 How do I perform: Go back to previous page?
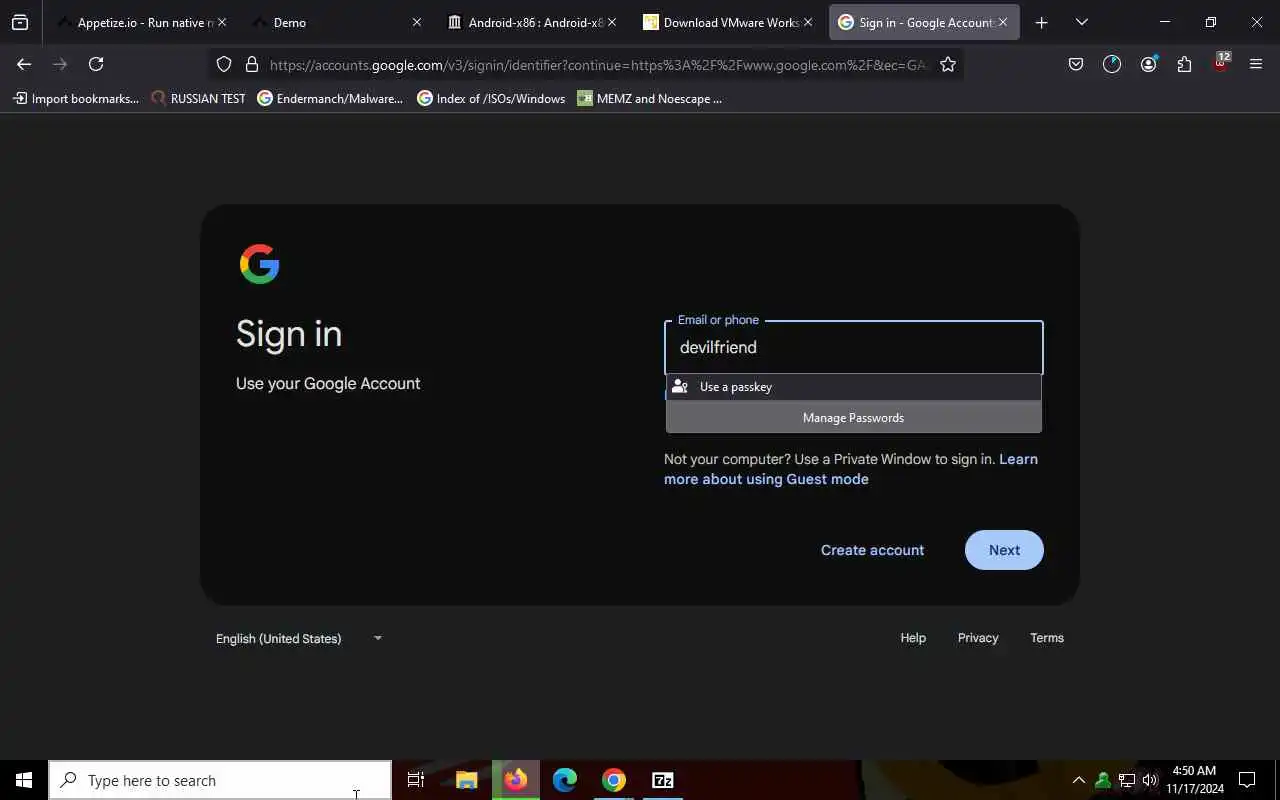24,64
